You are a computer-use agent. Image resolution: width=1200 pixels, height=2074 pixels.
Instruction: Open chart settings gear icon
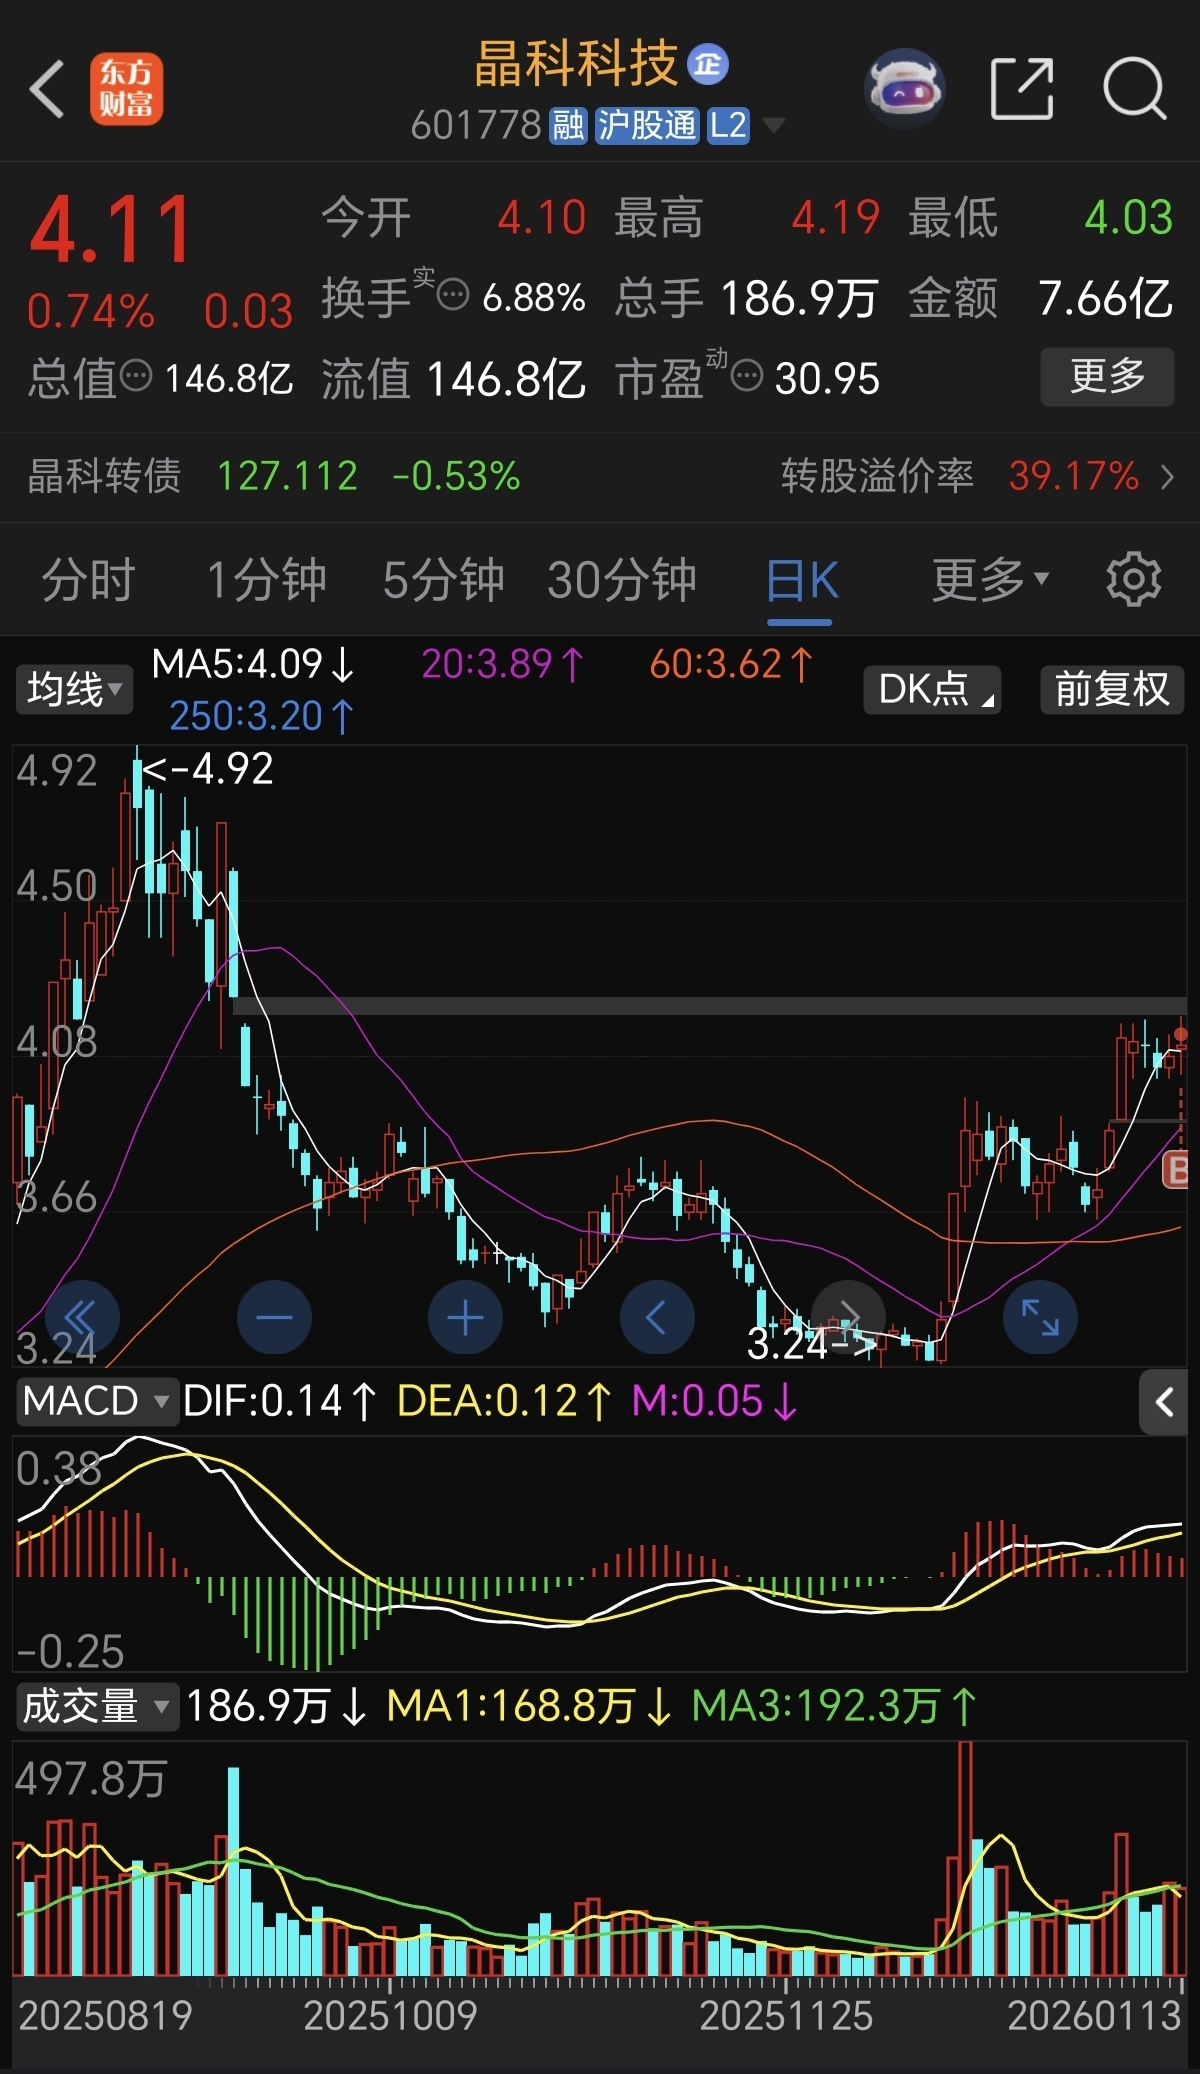(x=1133, y=579)
